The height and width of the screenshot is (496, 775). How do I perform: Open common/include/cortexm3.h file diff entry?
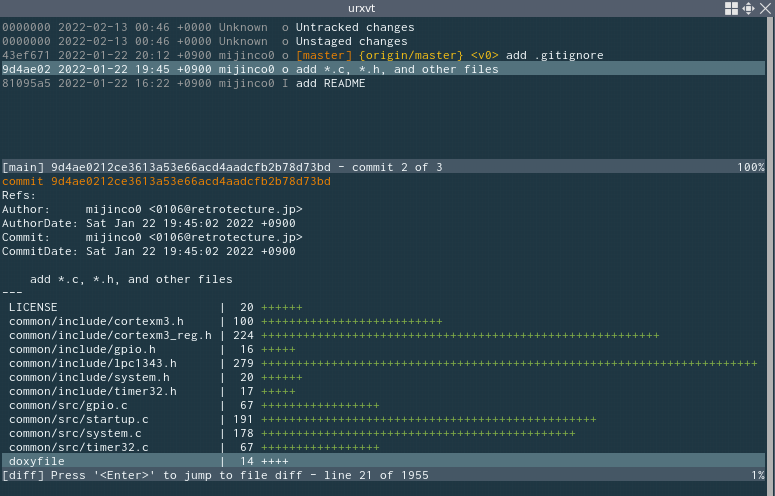96,322
